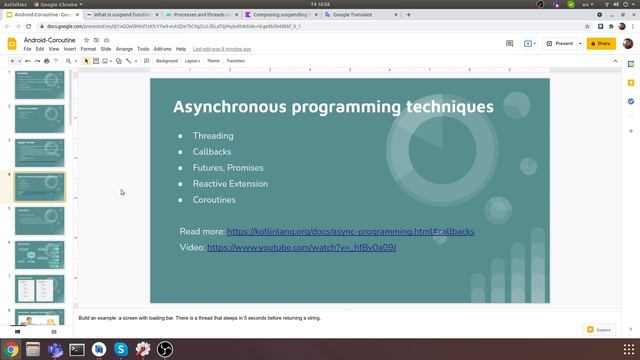Click the Insert image tool
Screen dimensions: 640x360
105,61
